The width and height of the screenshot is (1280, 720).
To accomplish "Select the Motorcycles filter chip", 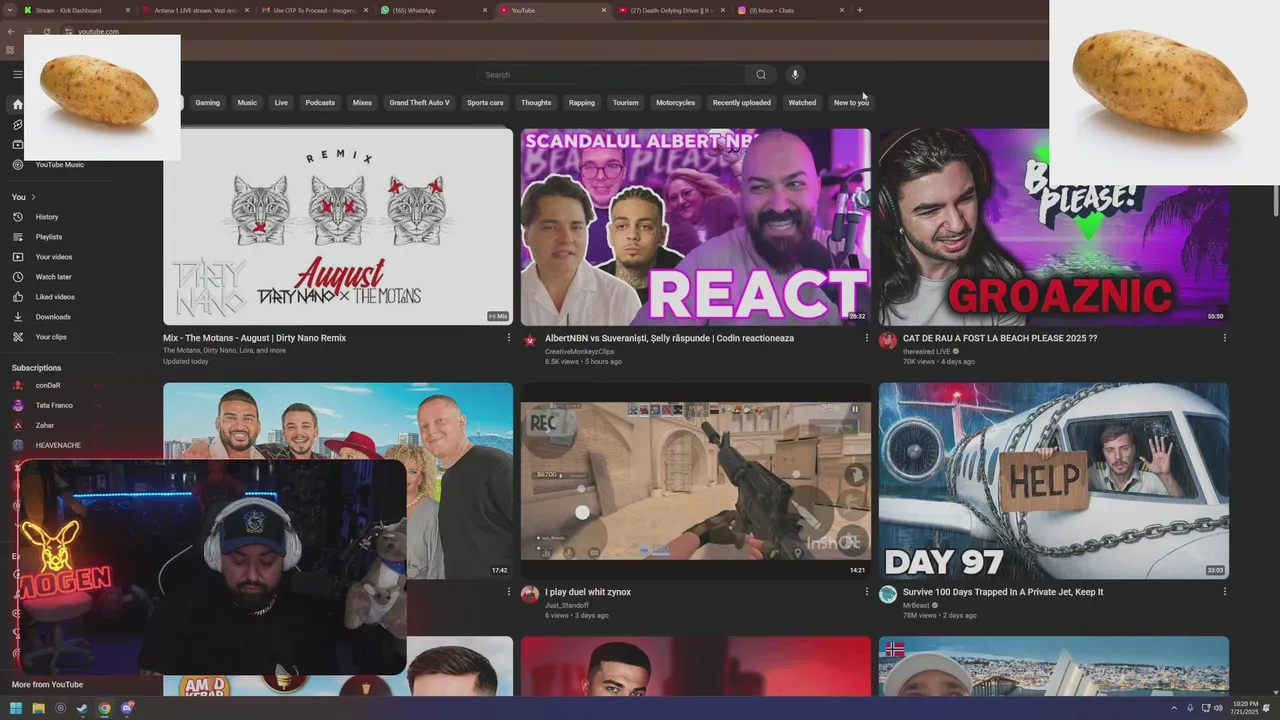I will pos(675,103).
